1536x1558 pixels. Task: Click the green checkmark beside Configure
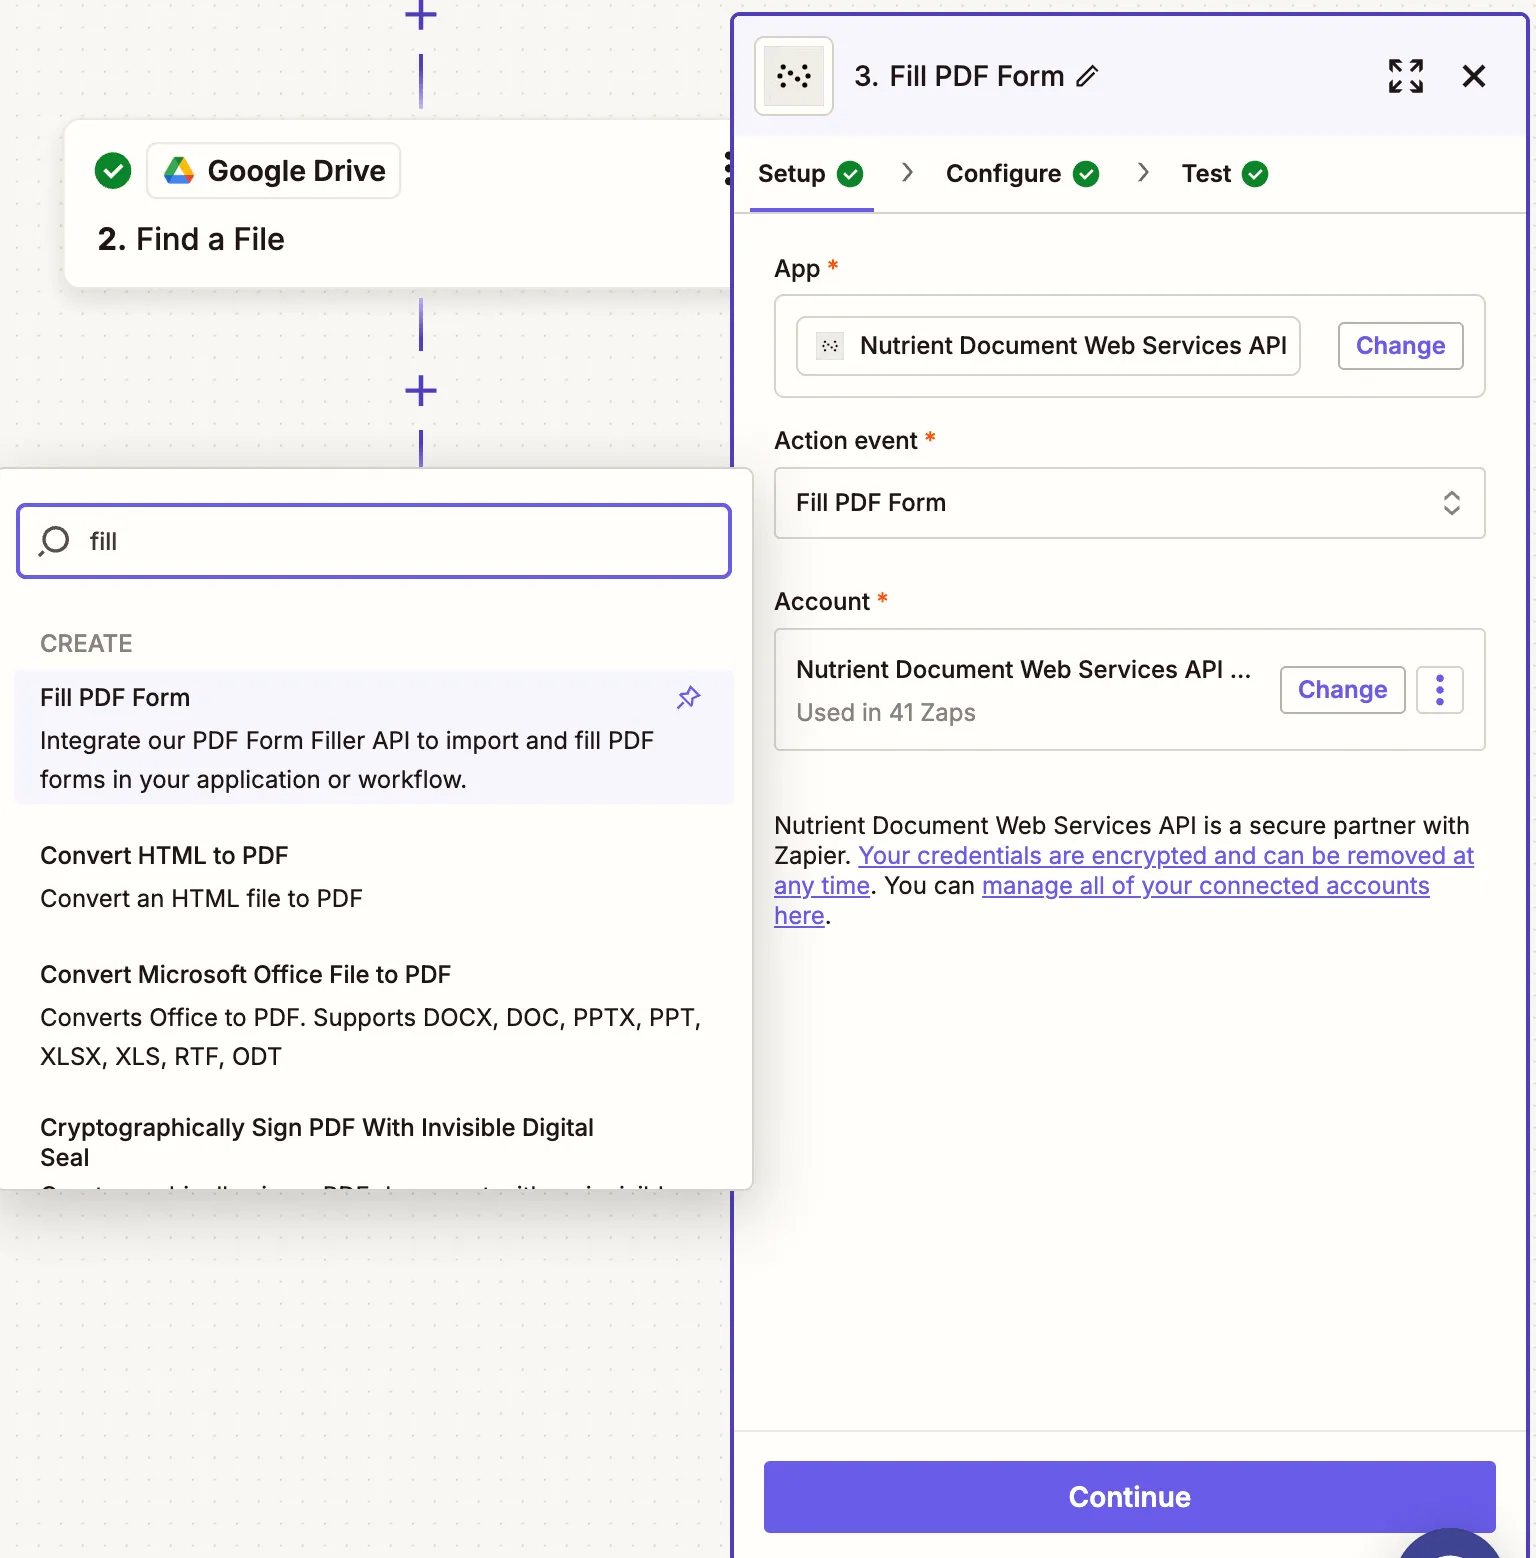click(1087, 173)
